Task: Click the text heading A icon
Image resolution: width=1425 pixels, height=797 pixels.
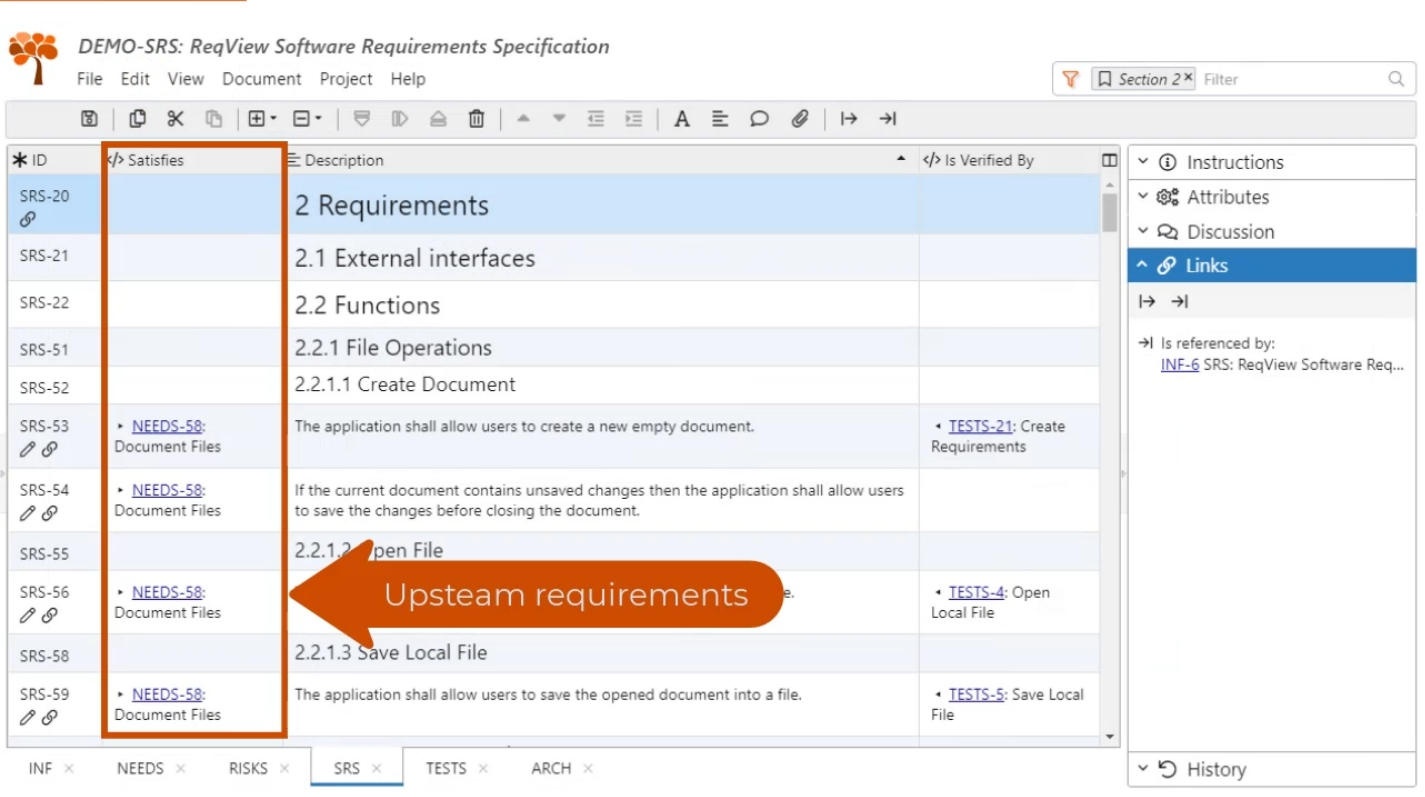Action: point(682,119)
